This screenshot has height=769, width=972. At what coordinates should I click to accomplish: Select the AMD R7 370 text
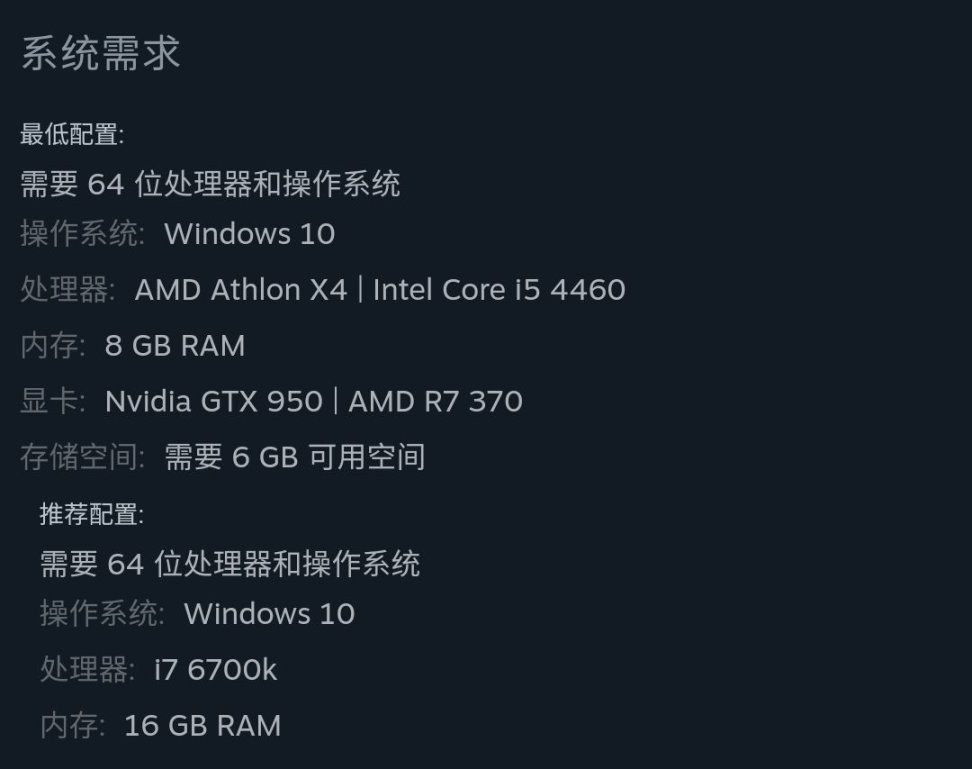point(435,402)
